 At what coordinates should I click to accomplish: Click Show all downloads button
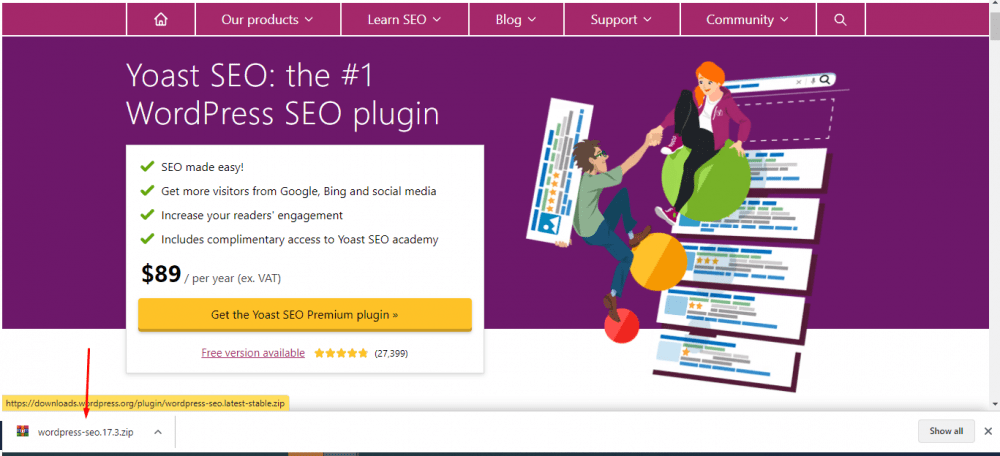pyautogui.click(x=946, y=431)
